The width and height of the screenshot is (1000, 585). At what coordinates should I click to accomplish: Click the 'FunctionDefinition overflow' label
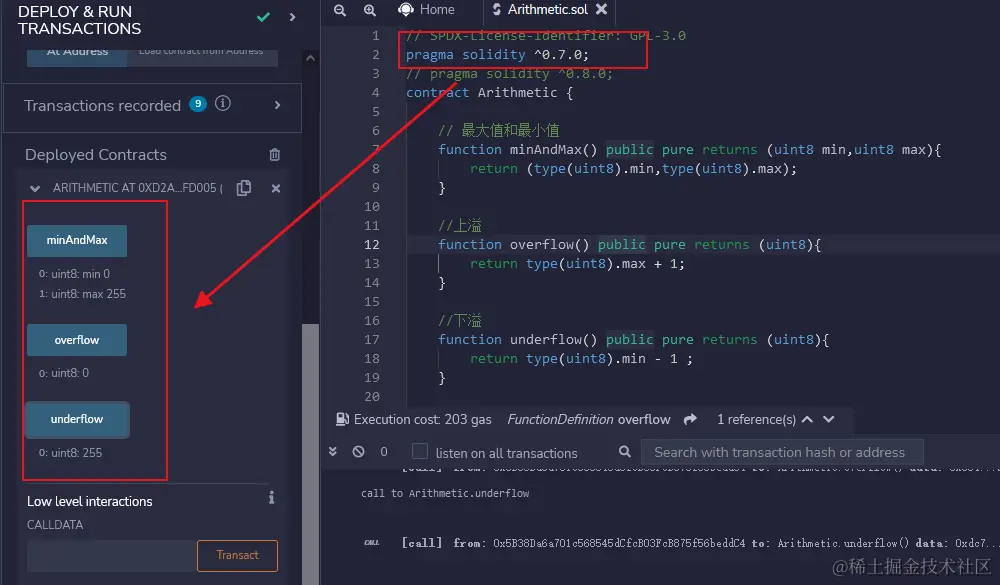pos(589,419)
